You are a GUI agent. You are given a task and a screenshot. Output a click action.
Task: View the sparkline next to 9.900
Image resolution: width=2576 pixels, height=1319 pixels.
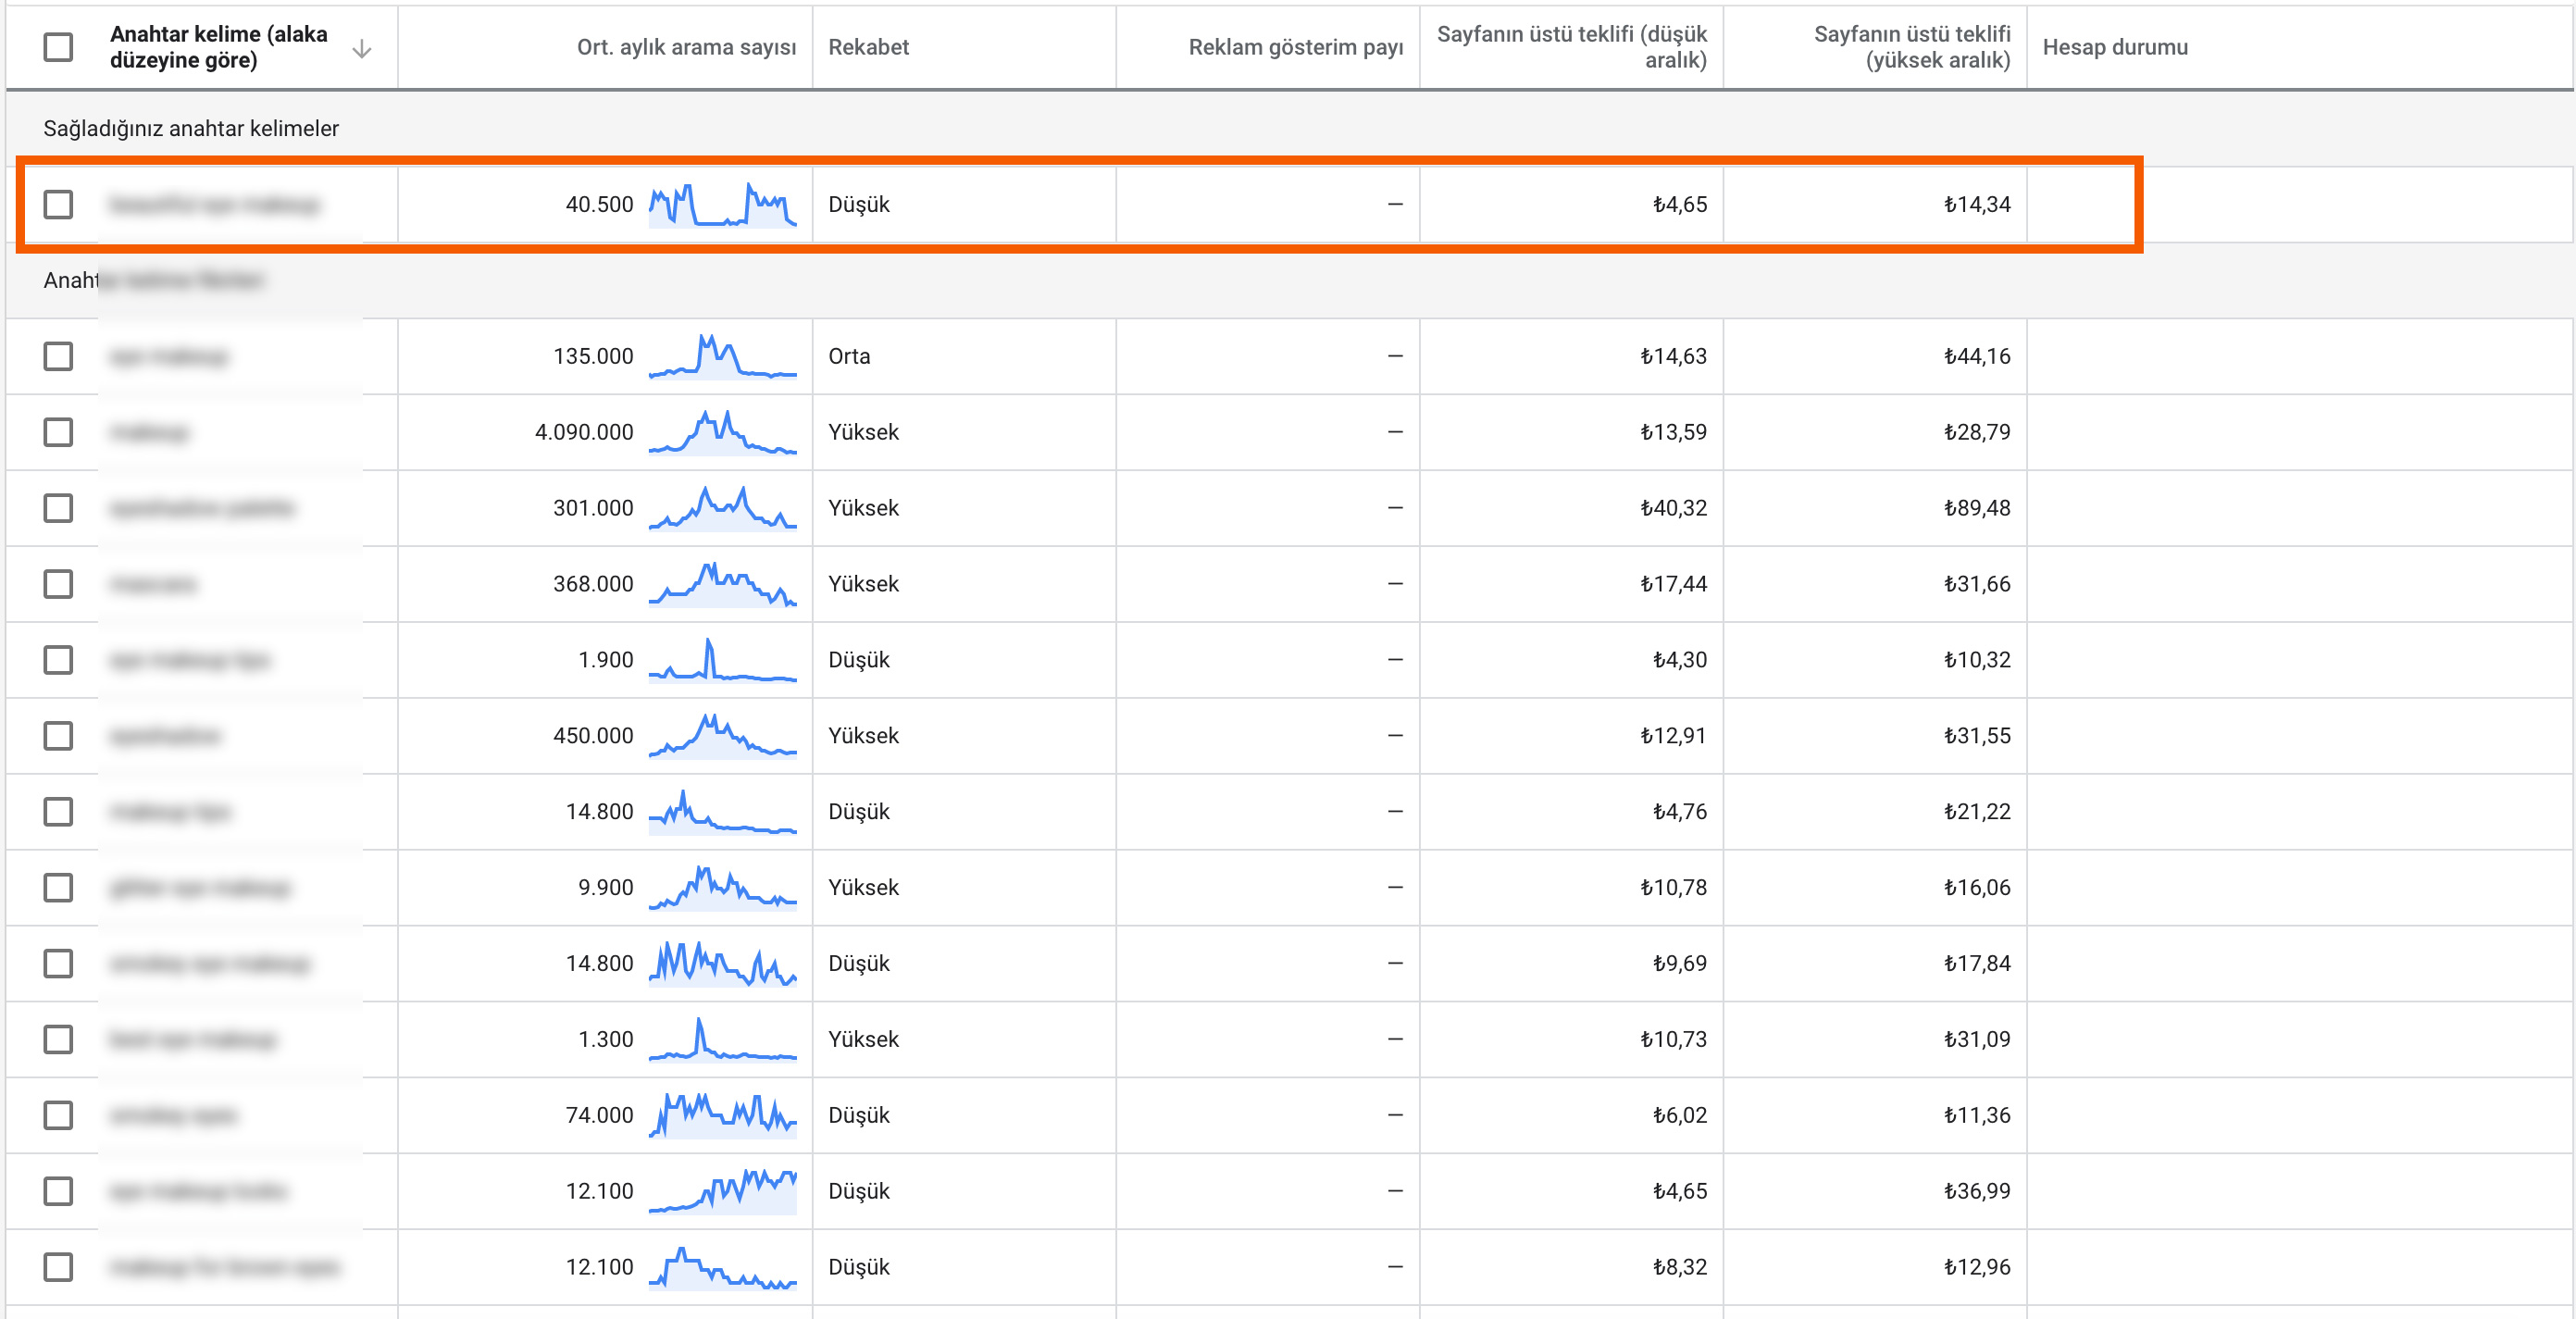click(722, 888)
